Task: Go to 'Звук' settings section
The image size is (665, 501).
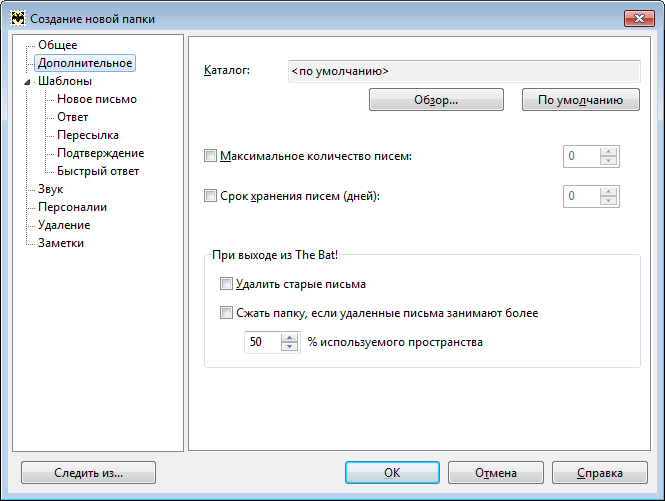Action: coord(50,189)
